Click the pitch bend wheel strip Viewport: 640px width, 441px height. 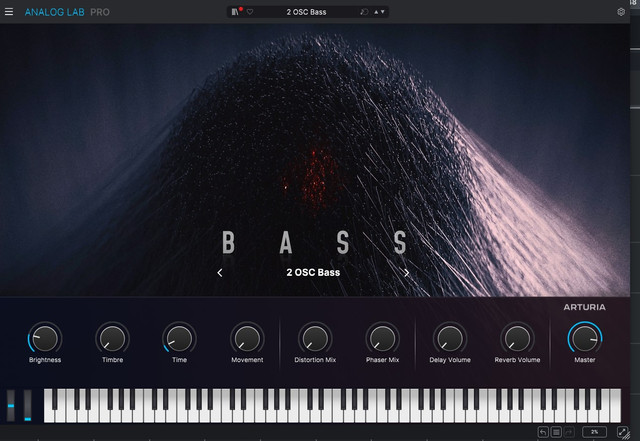coord(11,405)
